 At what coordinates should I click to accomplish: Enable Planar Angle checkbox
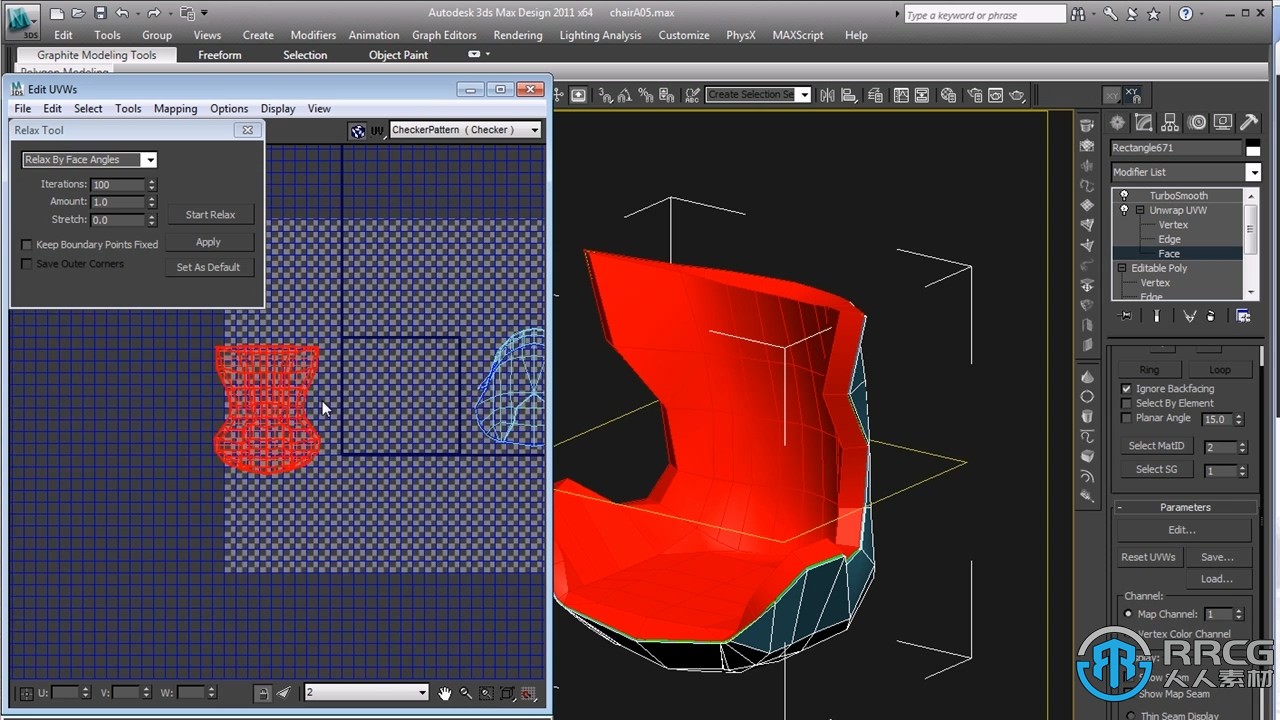1127,418
